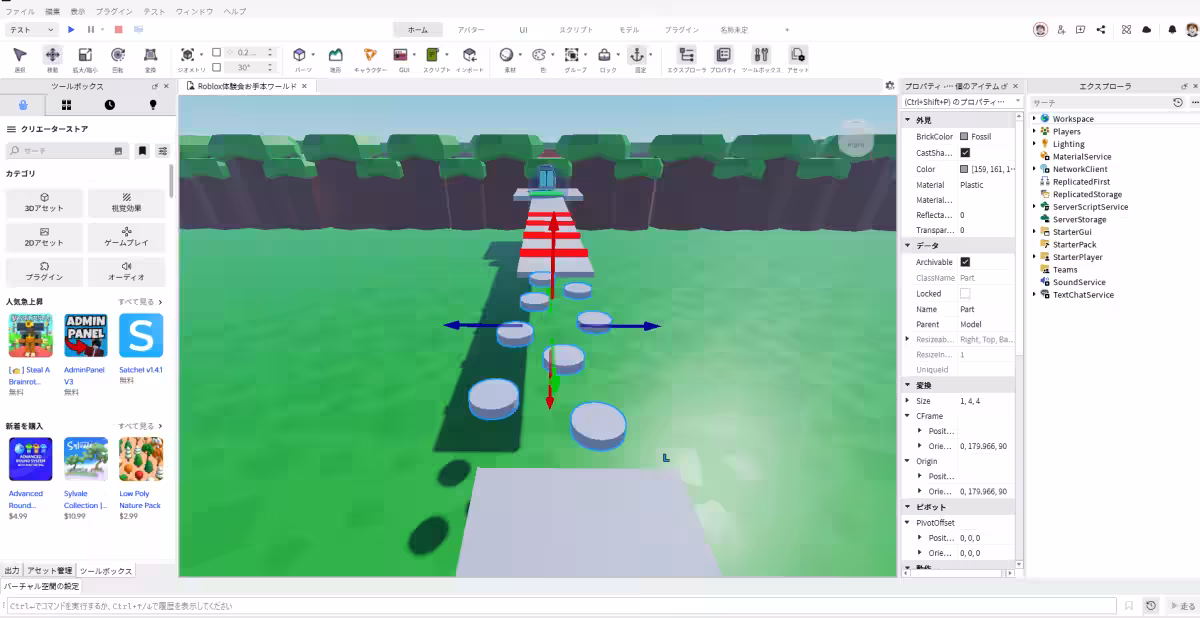Switch to the アバター ribbon tab

coord(471,30)
